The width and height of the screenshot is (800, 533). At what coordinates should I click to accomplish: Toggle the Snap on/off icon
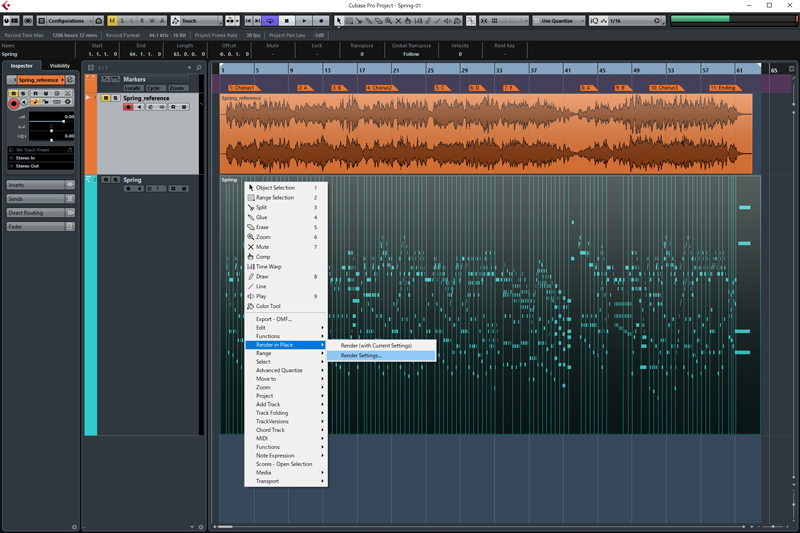[x=484, y=21]
